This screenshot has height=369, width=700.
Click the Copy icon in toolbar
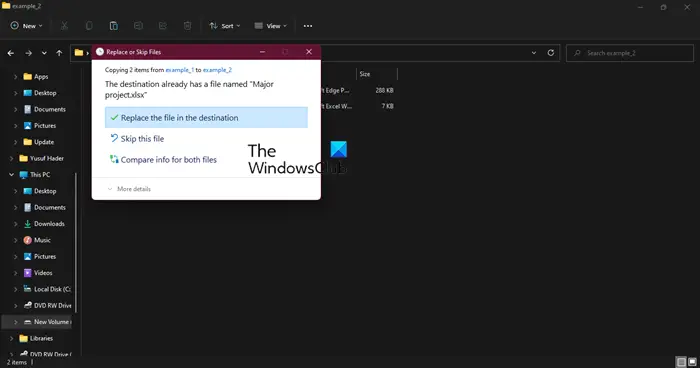(x=89, y=26)
